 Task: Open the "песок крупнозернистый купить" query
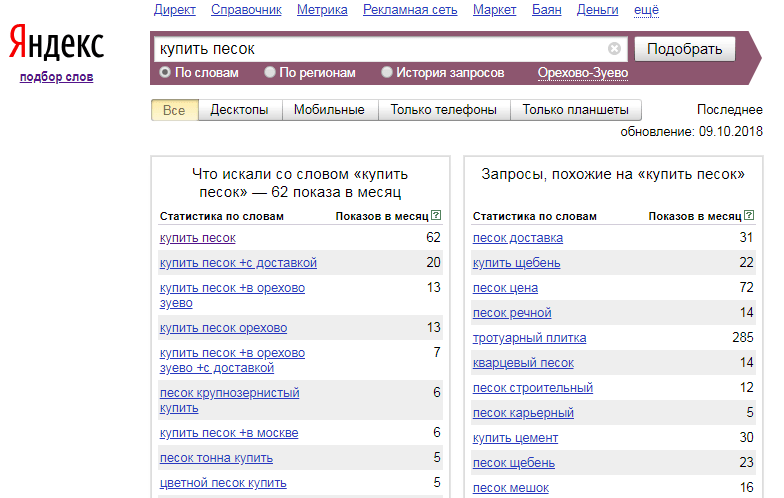(230, 400)
